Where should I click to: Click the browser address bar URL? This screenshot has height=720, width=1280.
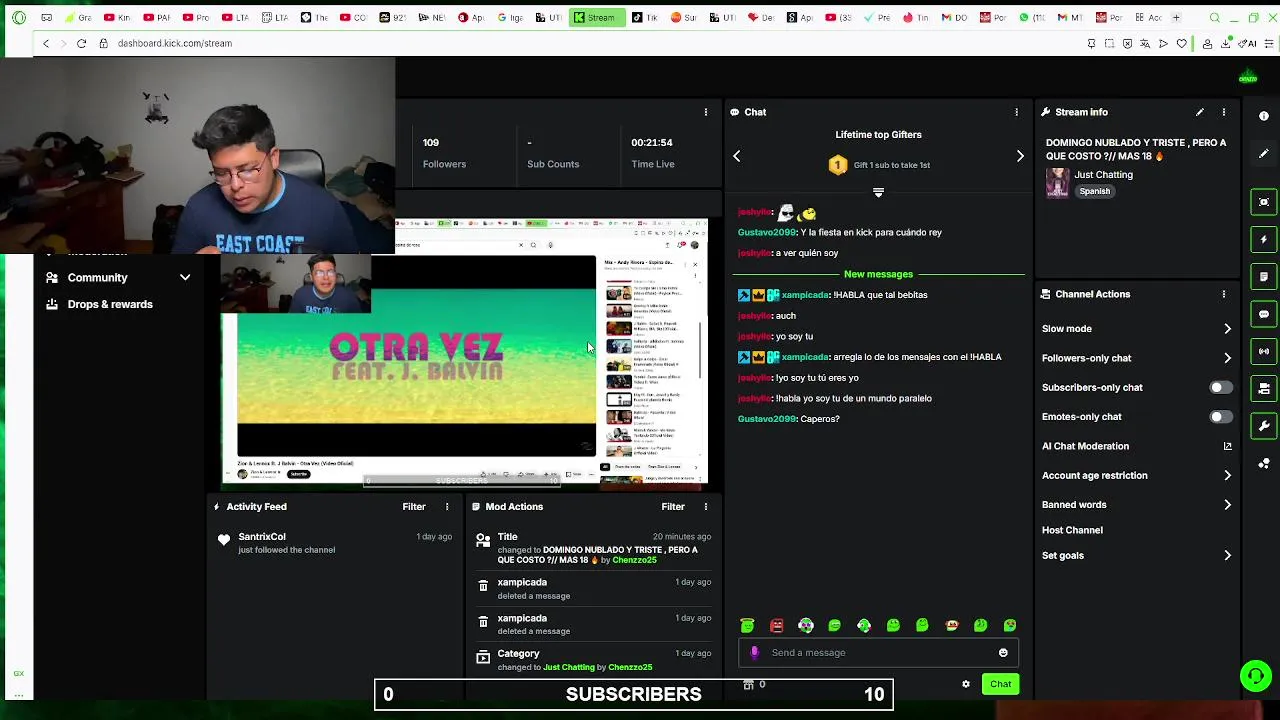point(174,43)
